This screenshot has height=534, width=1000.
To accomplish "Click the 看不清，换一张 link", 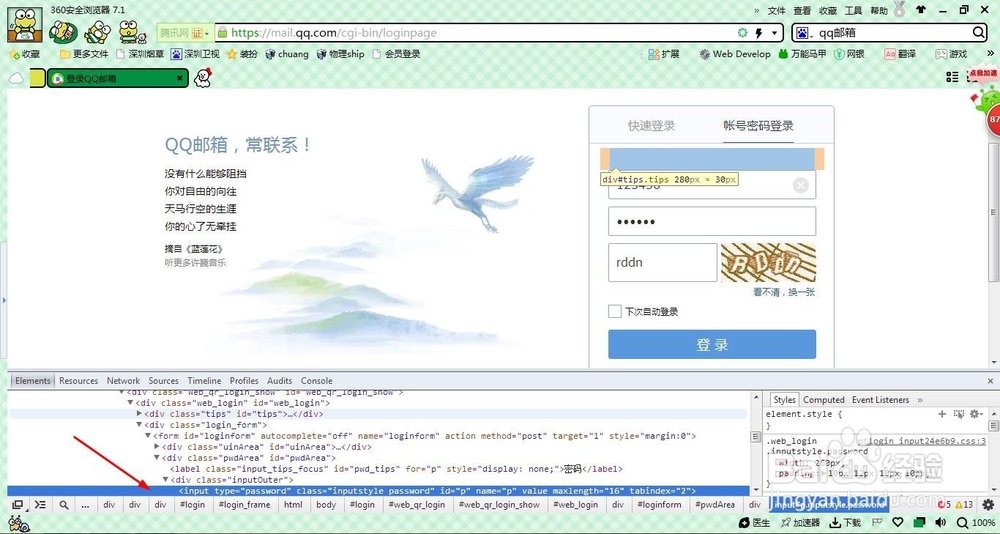I will (x=784, y=292).
